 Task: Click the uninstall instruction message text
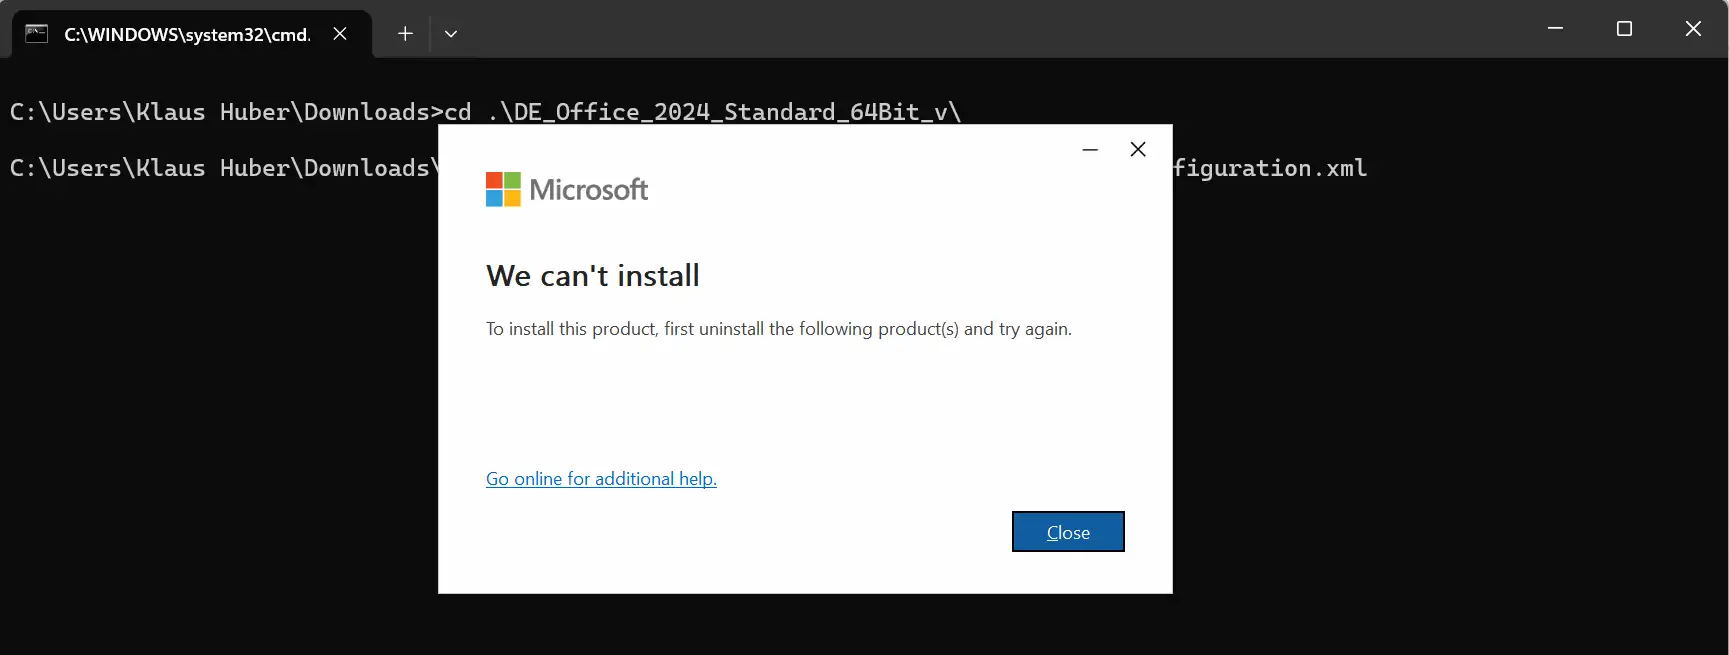[778, 329]
